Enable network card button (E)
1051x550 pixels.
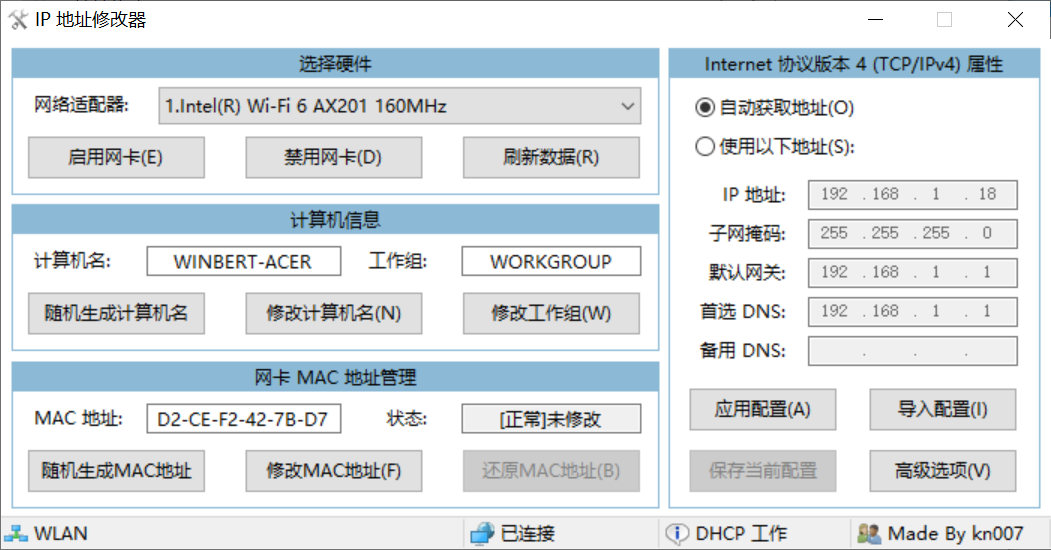point(116,157)
